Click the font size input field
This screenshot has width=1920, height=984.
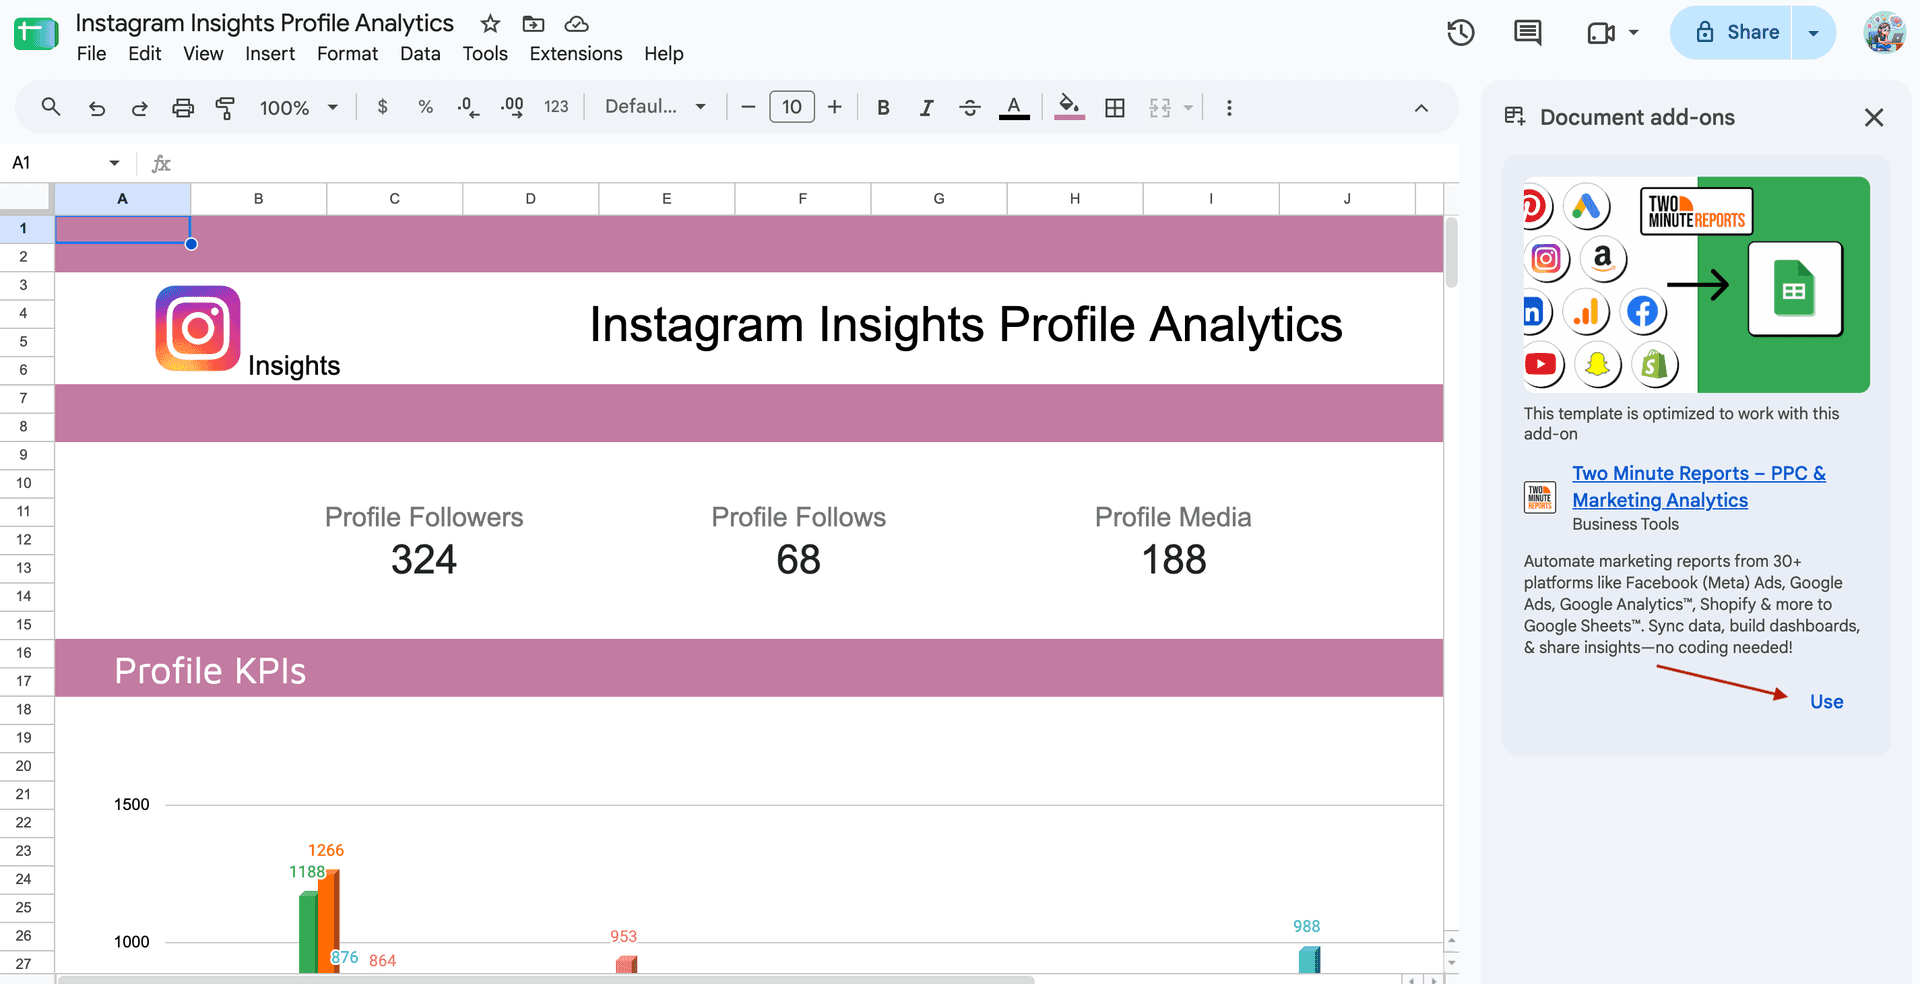pos(792,107)
